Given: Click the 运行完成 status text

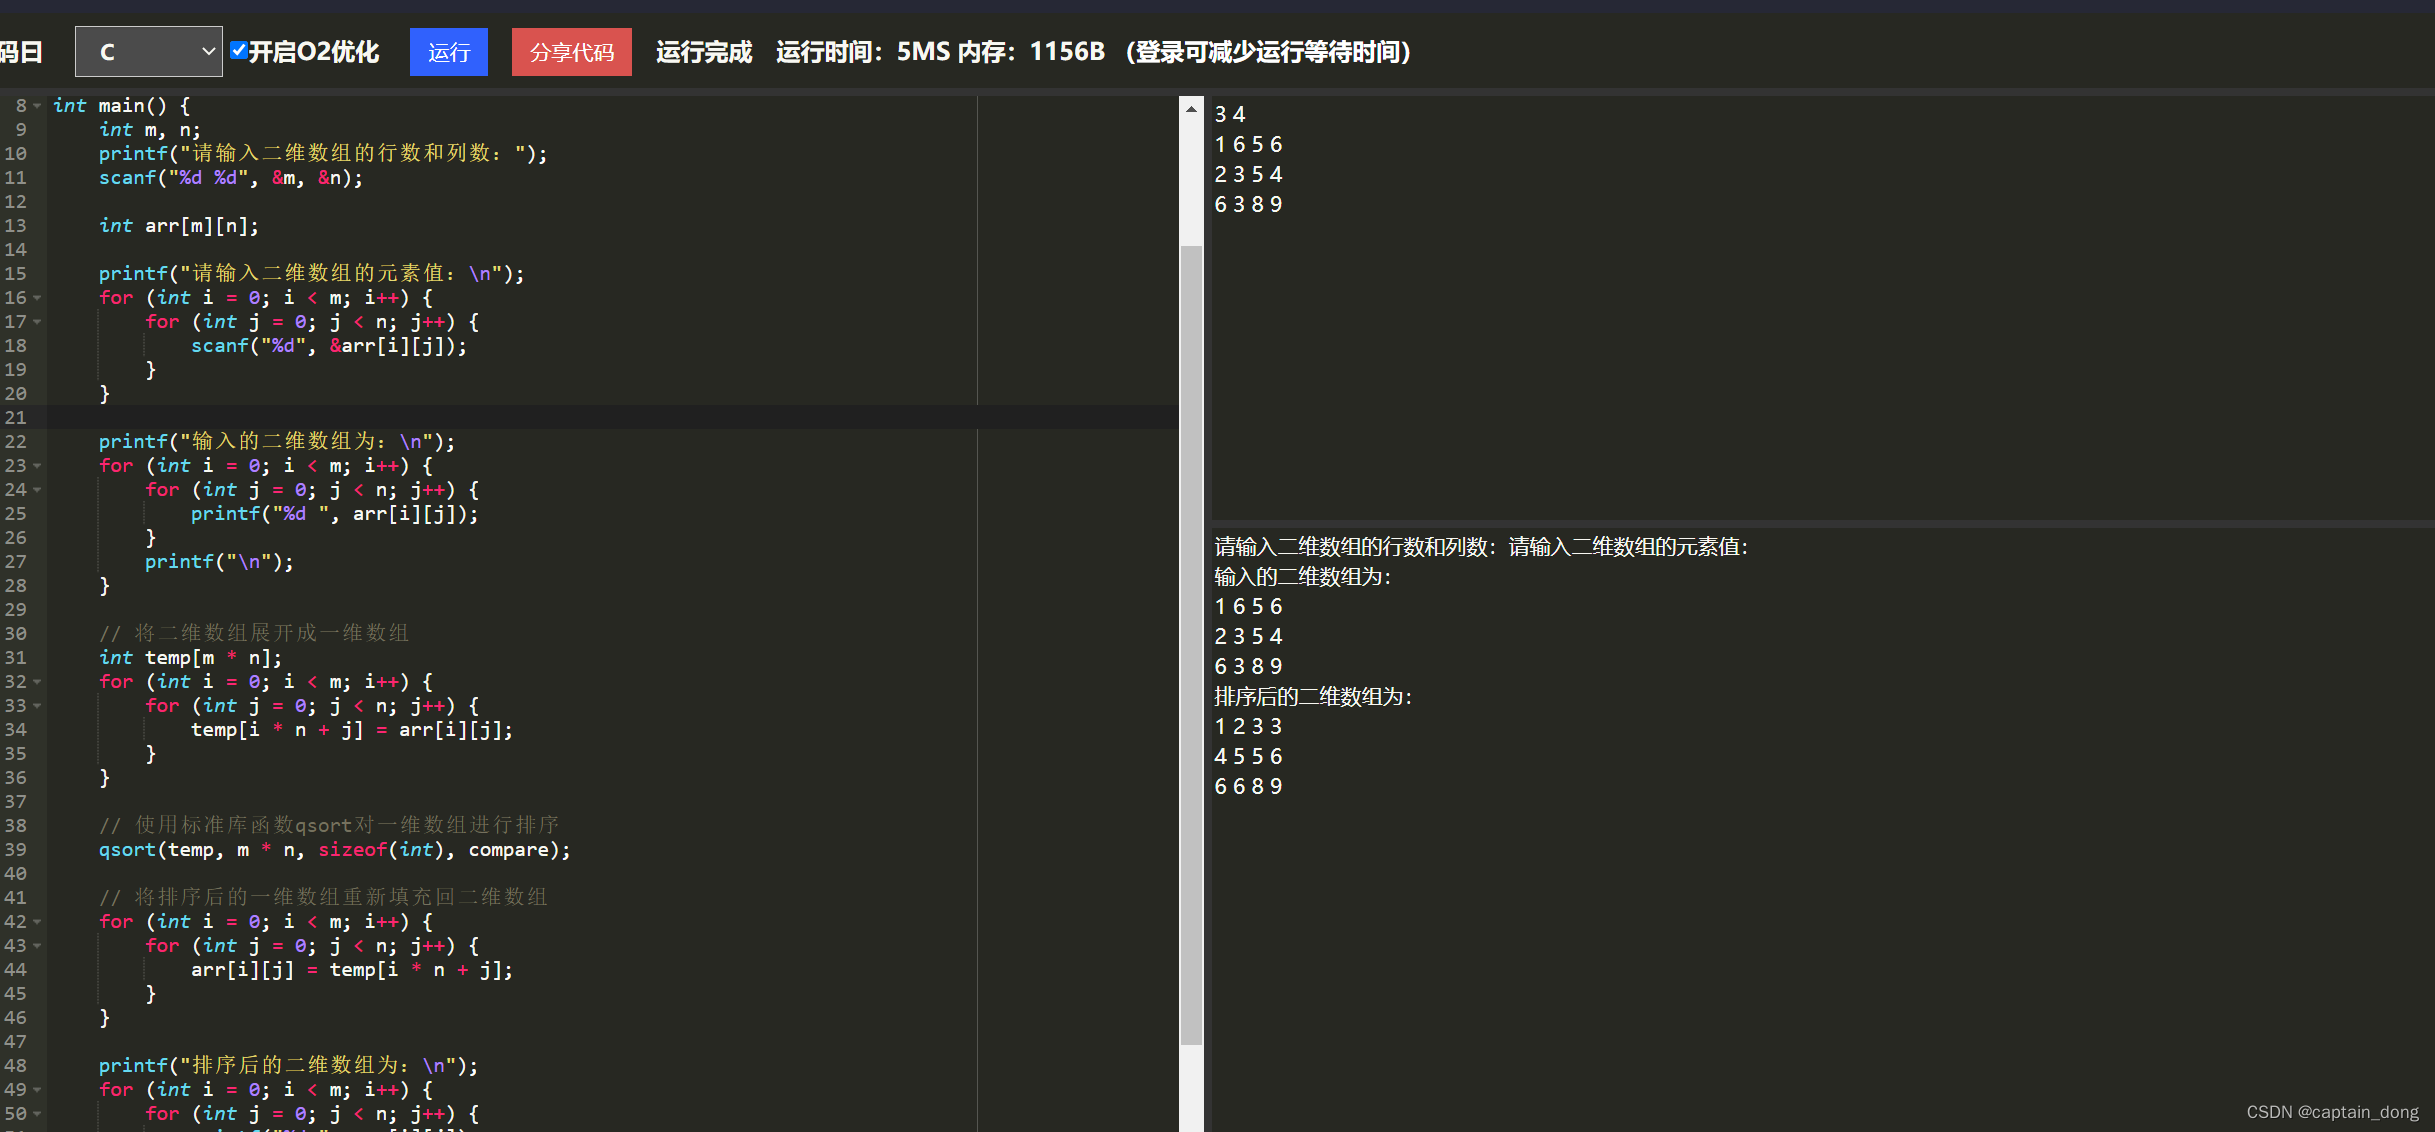Looking at the screenshot, I should [704, 52].
